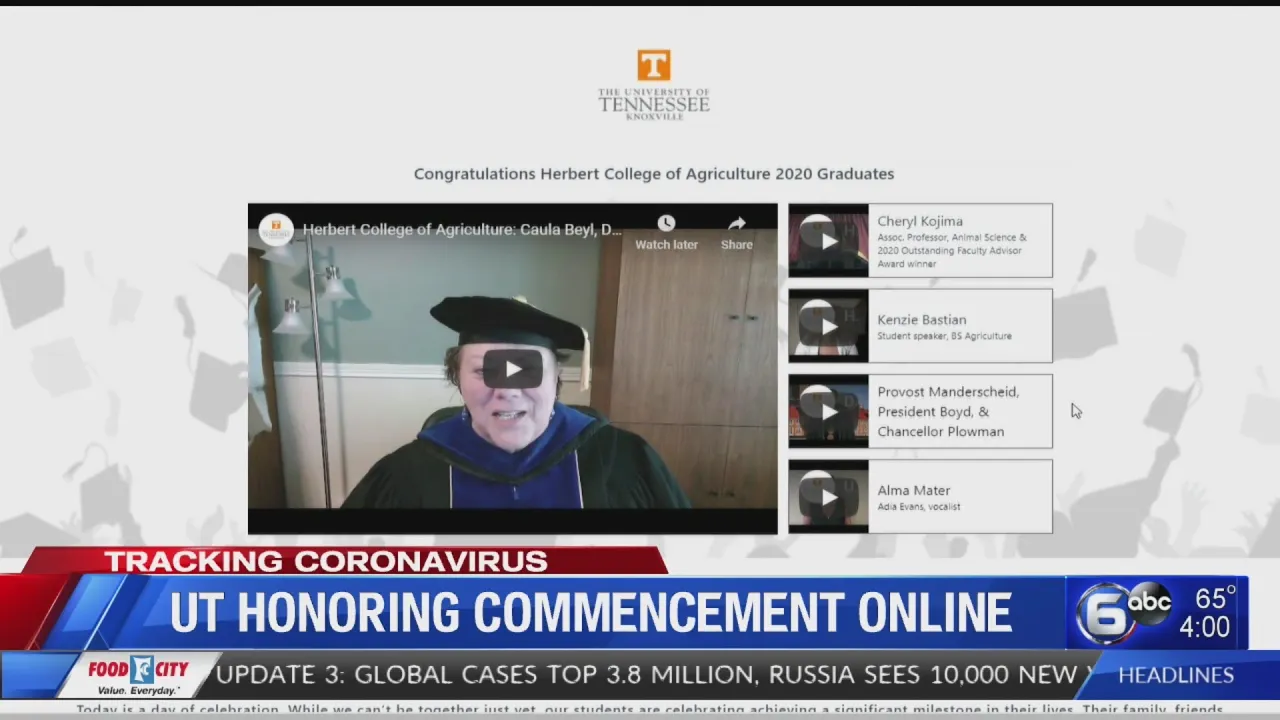The width and height of the screenshot is (1280, 720).
Task: Click the 4:00 clock display
Action: tap(1204, 627)
